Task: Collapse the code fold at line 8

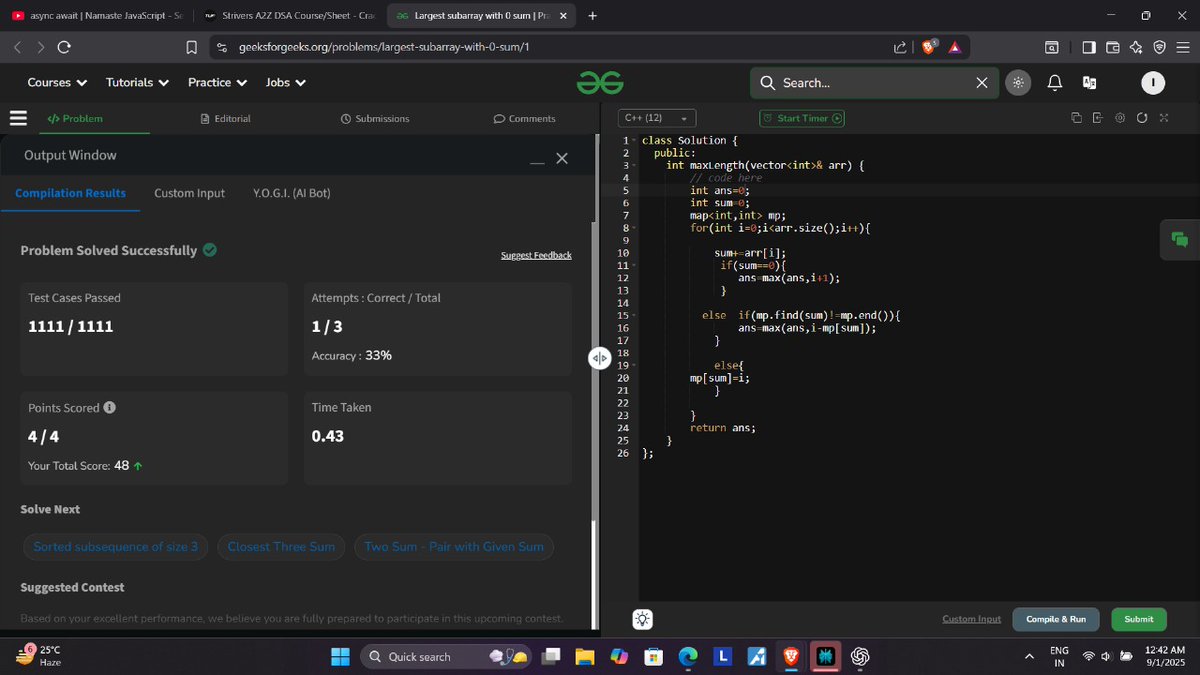Action: 634,229
